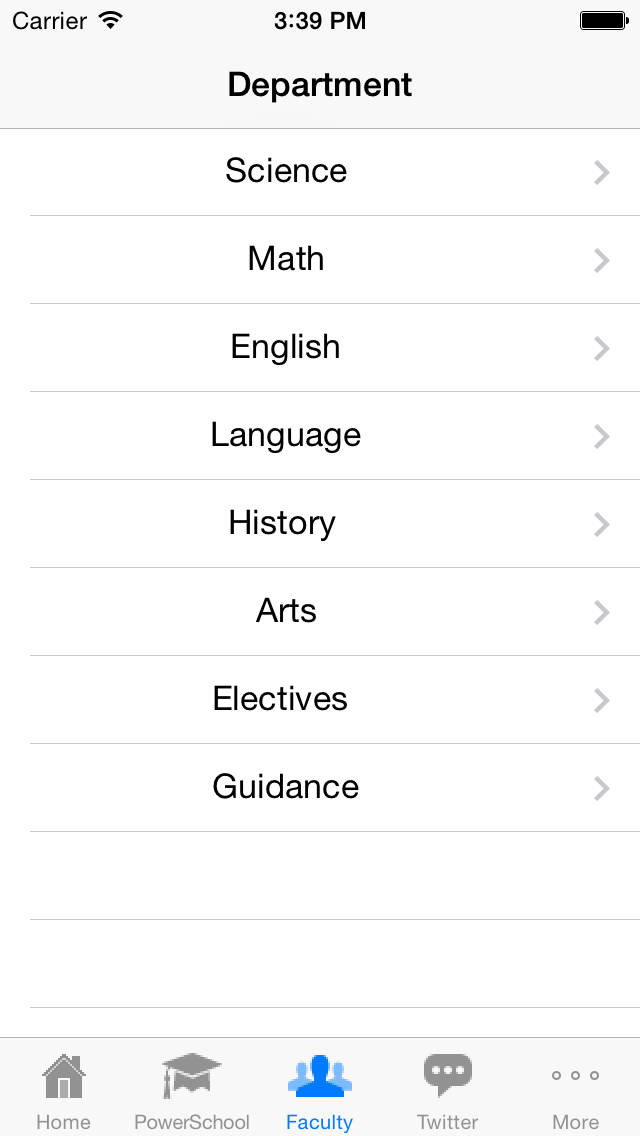Screen dimensions: 640x1136
Task: Select the Faculty people icon
Action: click(x=319, y=1076)
